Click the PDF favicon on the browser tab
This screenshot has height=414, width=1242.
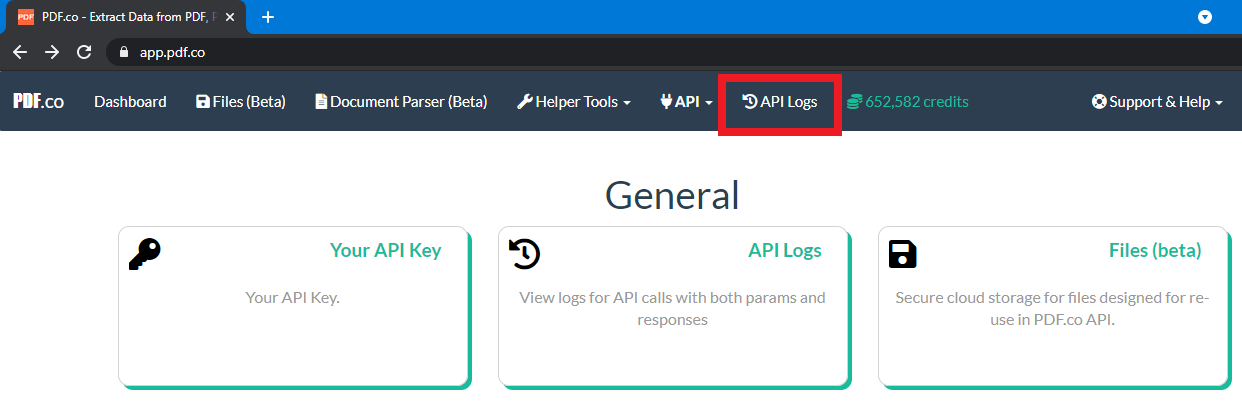coord(25,17)
